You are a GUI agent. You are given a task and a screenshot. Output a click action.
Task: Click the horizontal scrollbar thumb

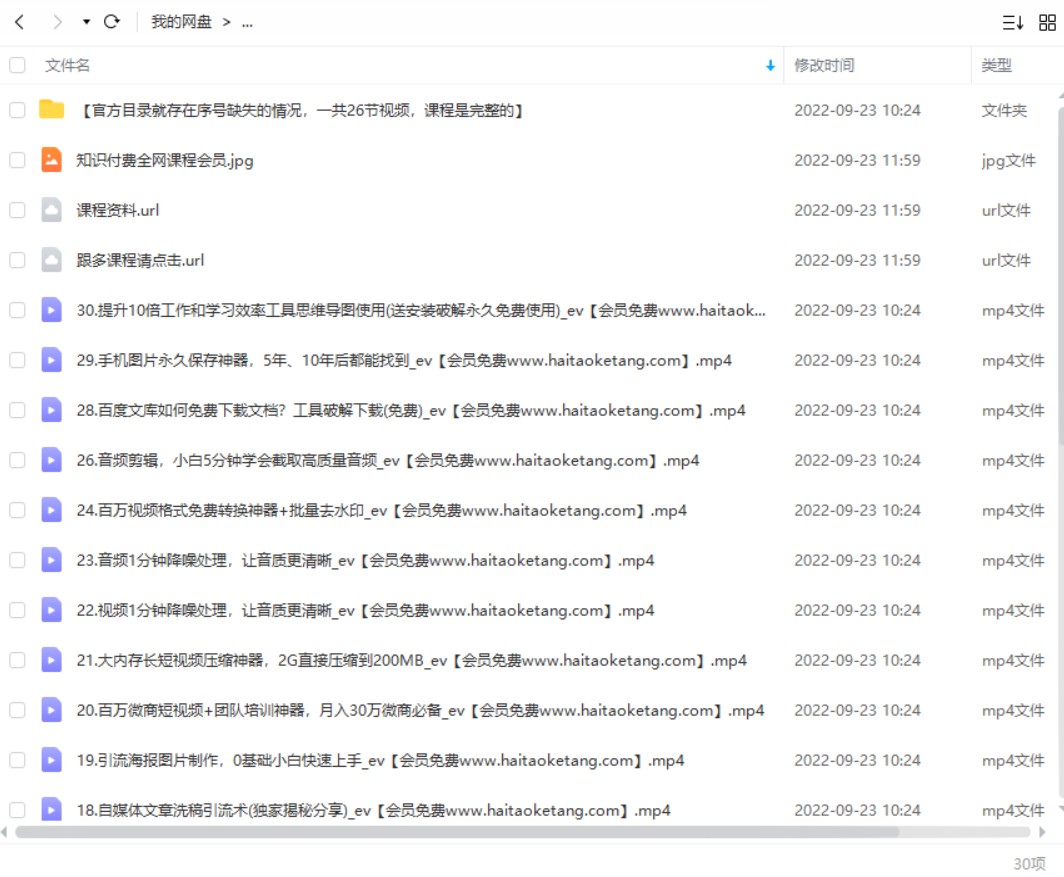457,832
